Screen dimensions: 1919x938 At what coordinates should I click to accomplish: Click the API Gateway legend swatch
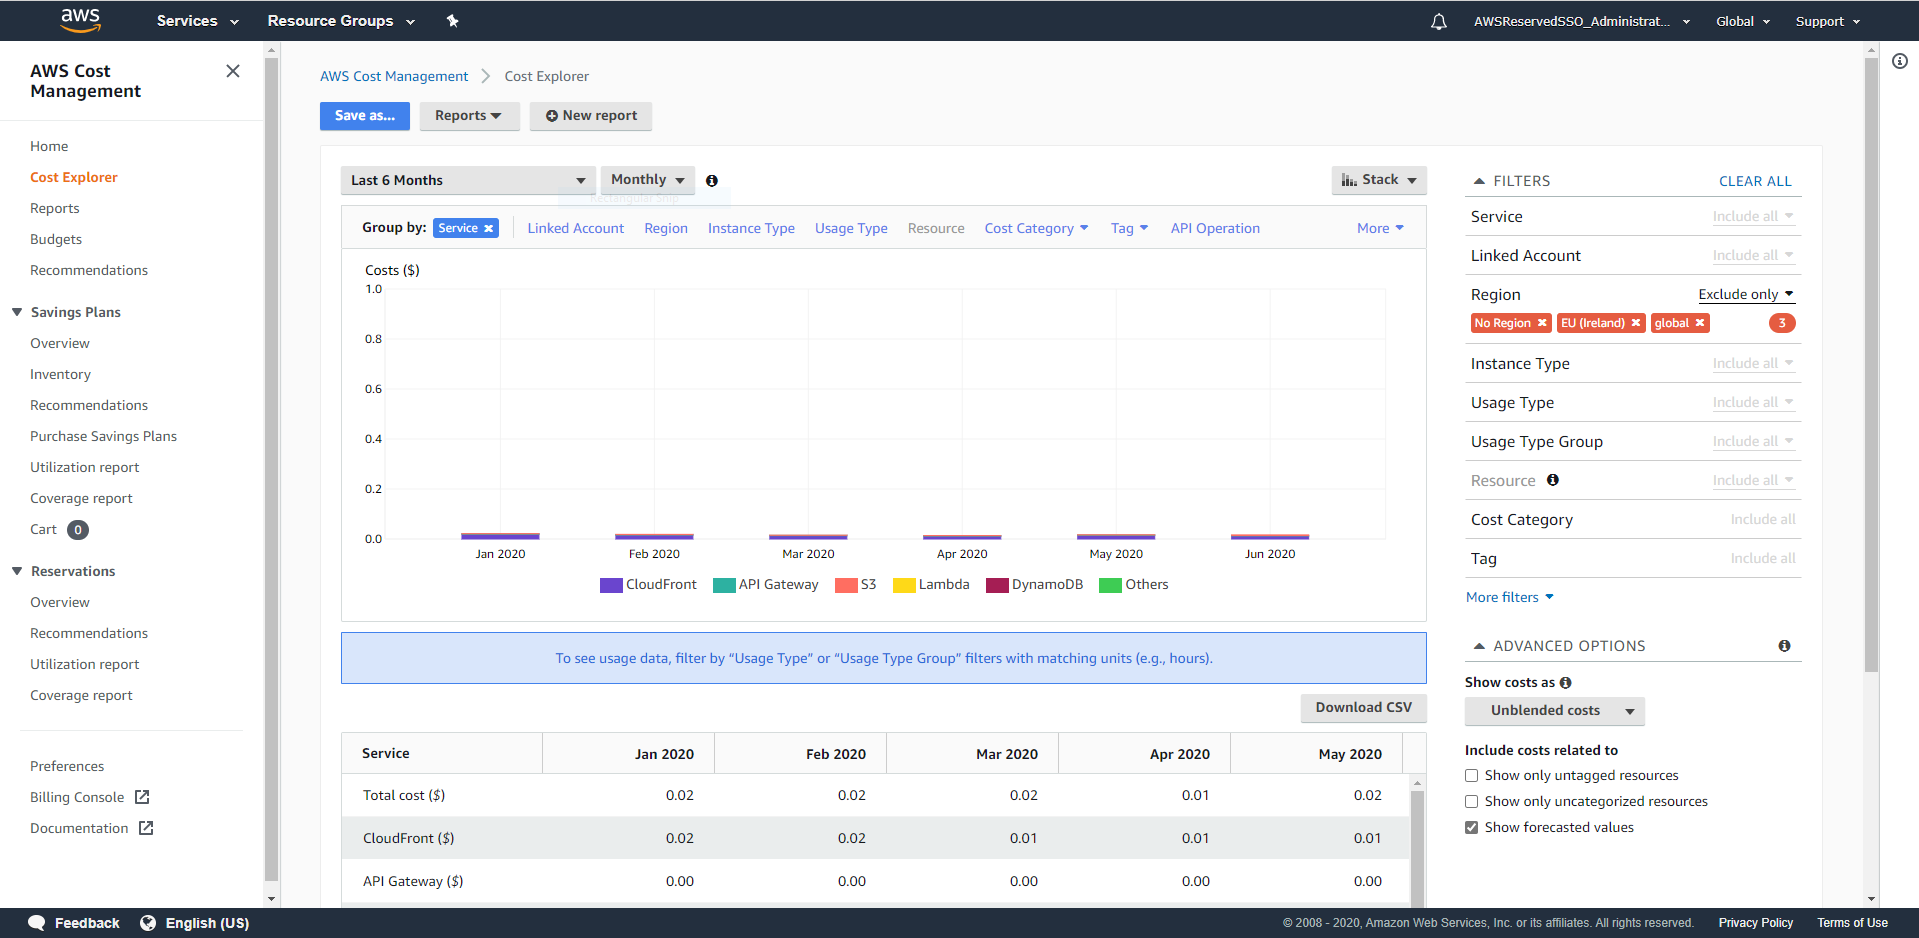click(x=724, y=586)
